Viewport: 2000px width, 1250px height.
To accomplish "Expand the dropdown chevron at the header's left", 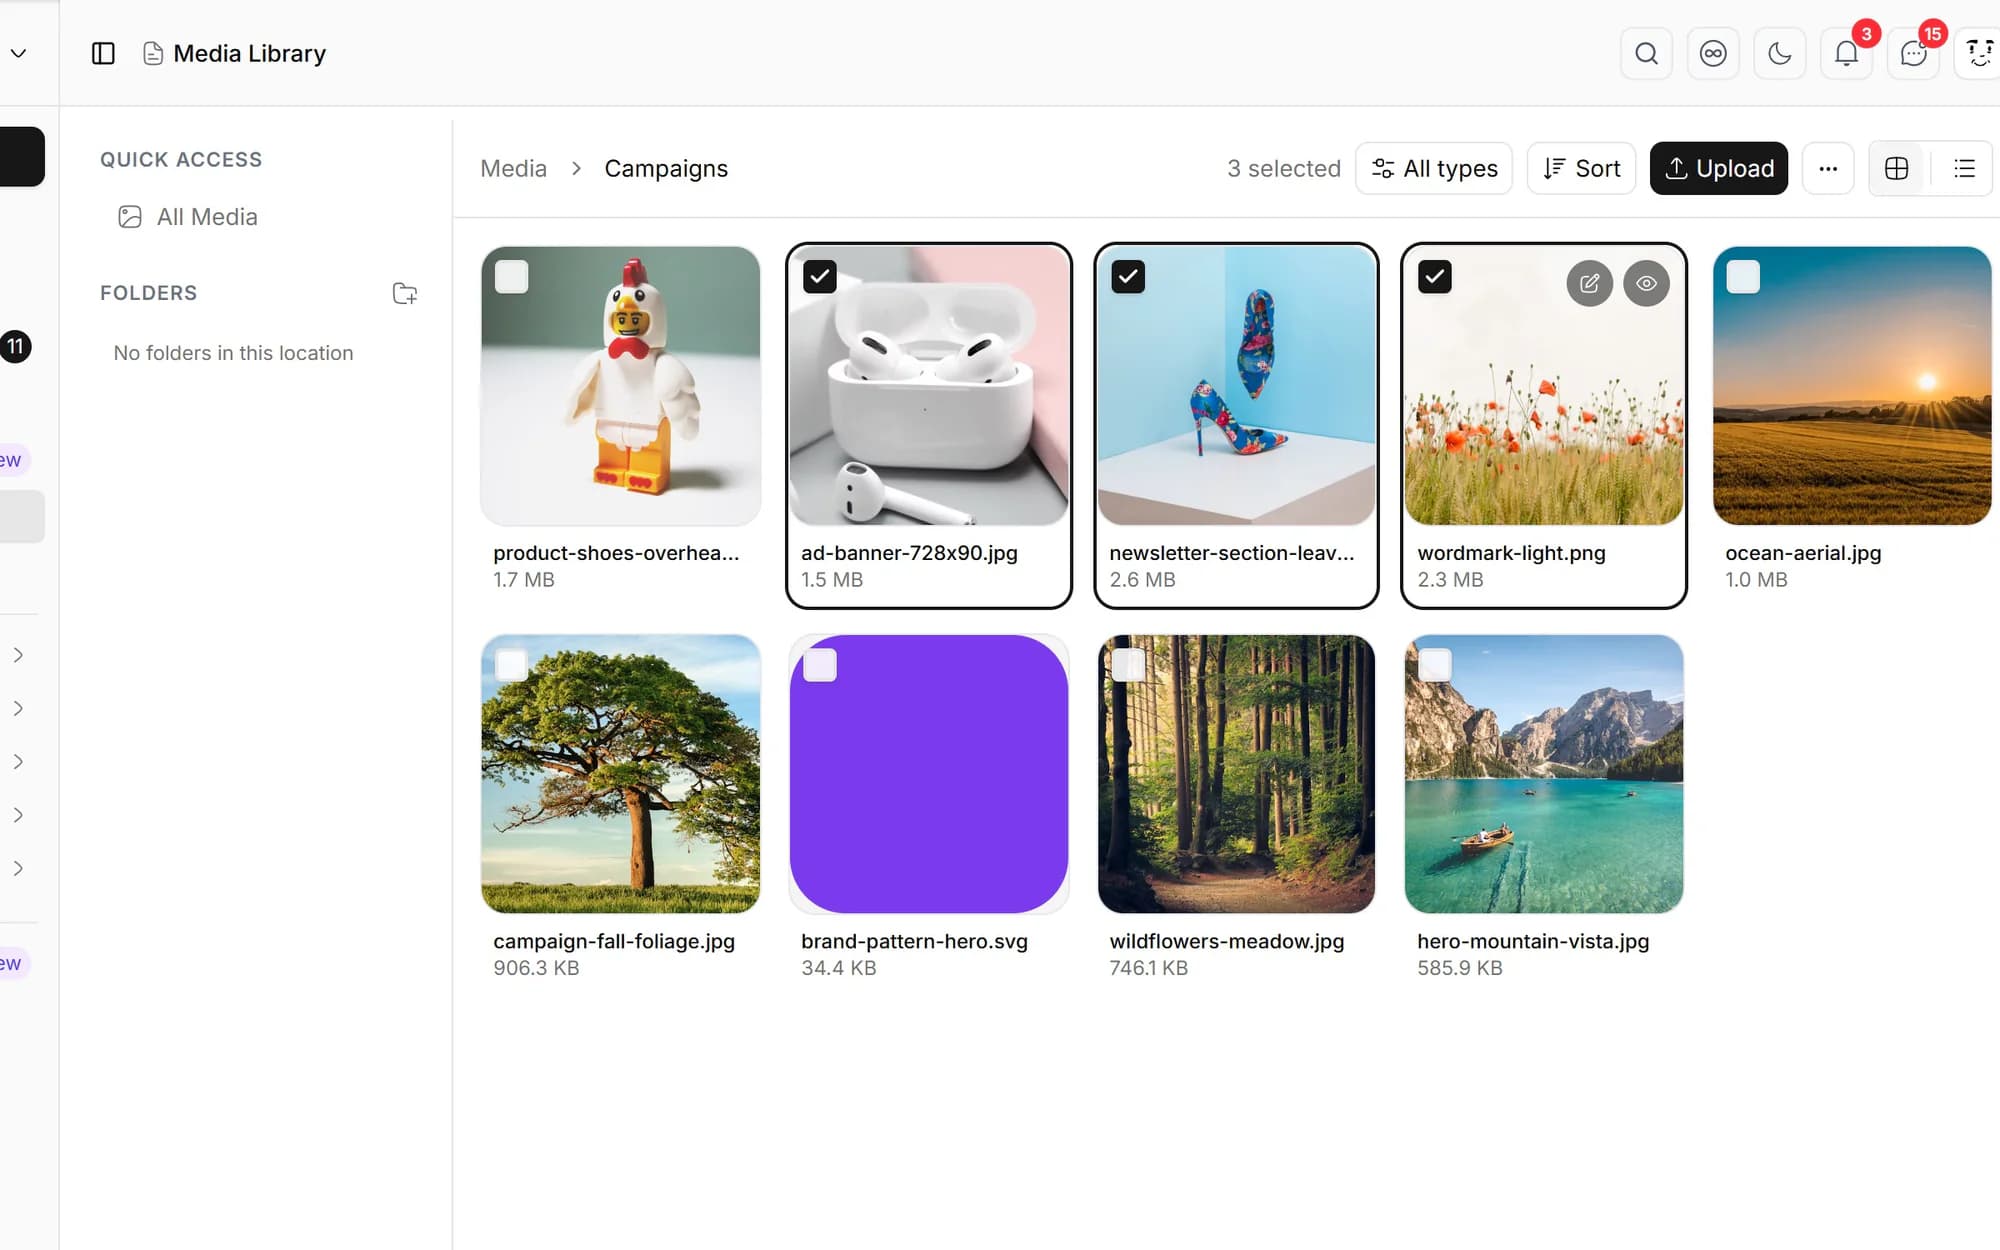I will tap(18, 53).
